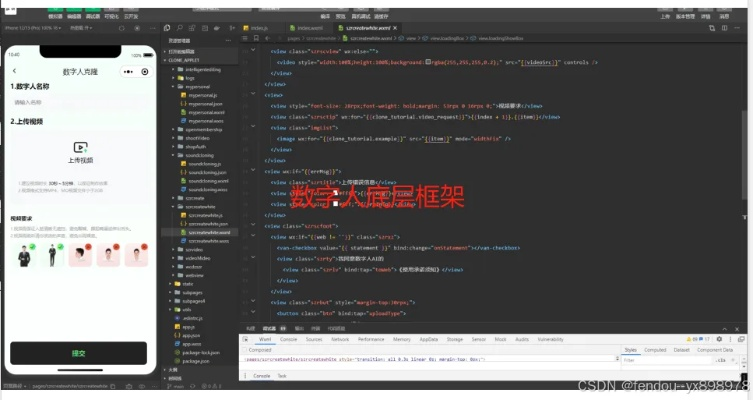Toggle the .cls button in Styles

tap(720, 360)
